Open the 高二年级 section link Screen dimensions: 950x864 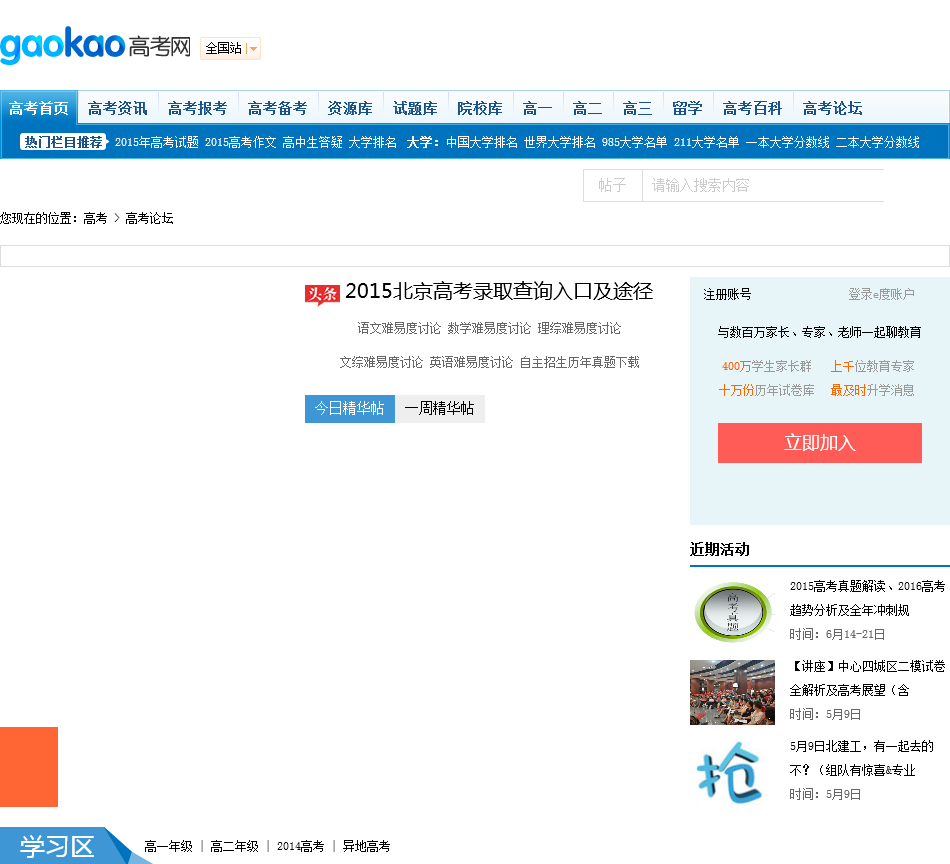(x=234, y=846)
